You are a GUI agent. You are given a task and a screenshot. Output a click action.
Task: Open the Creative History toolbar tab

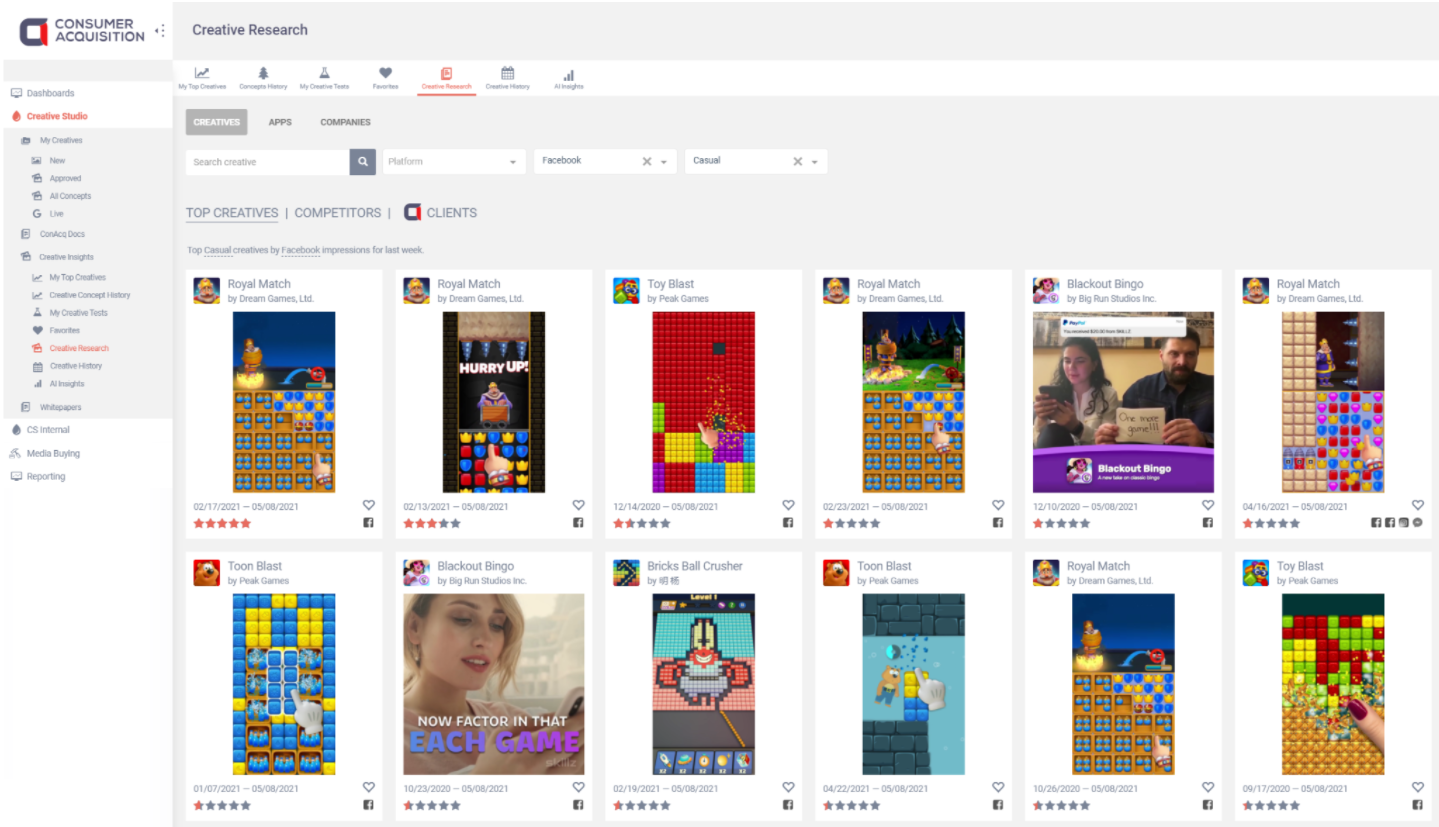click(507, 79)
